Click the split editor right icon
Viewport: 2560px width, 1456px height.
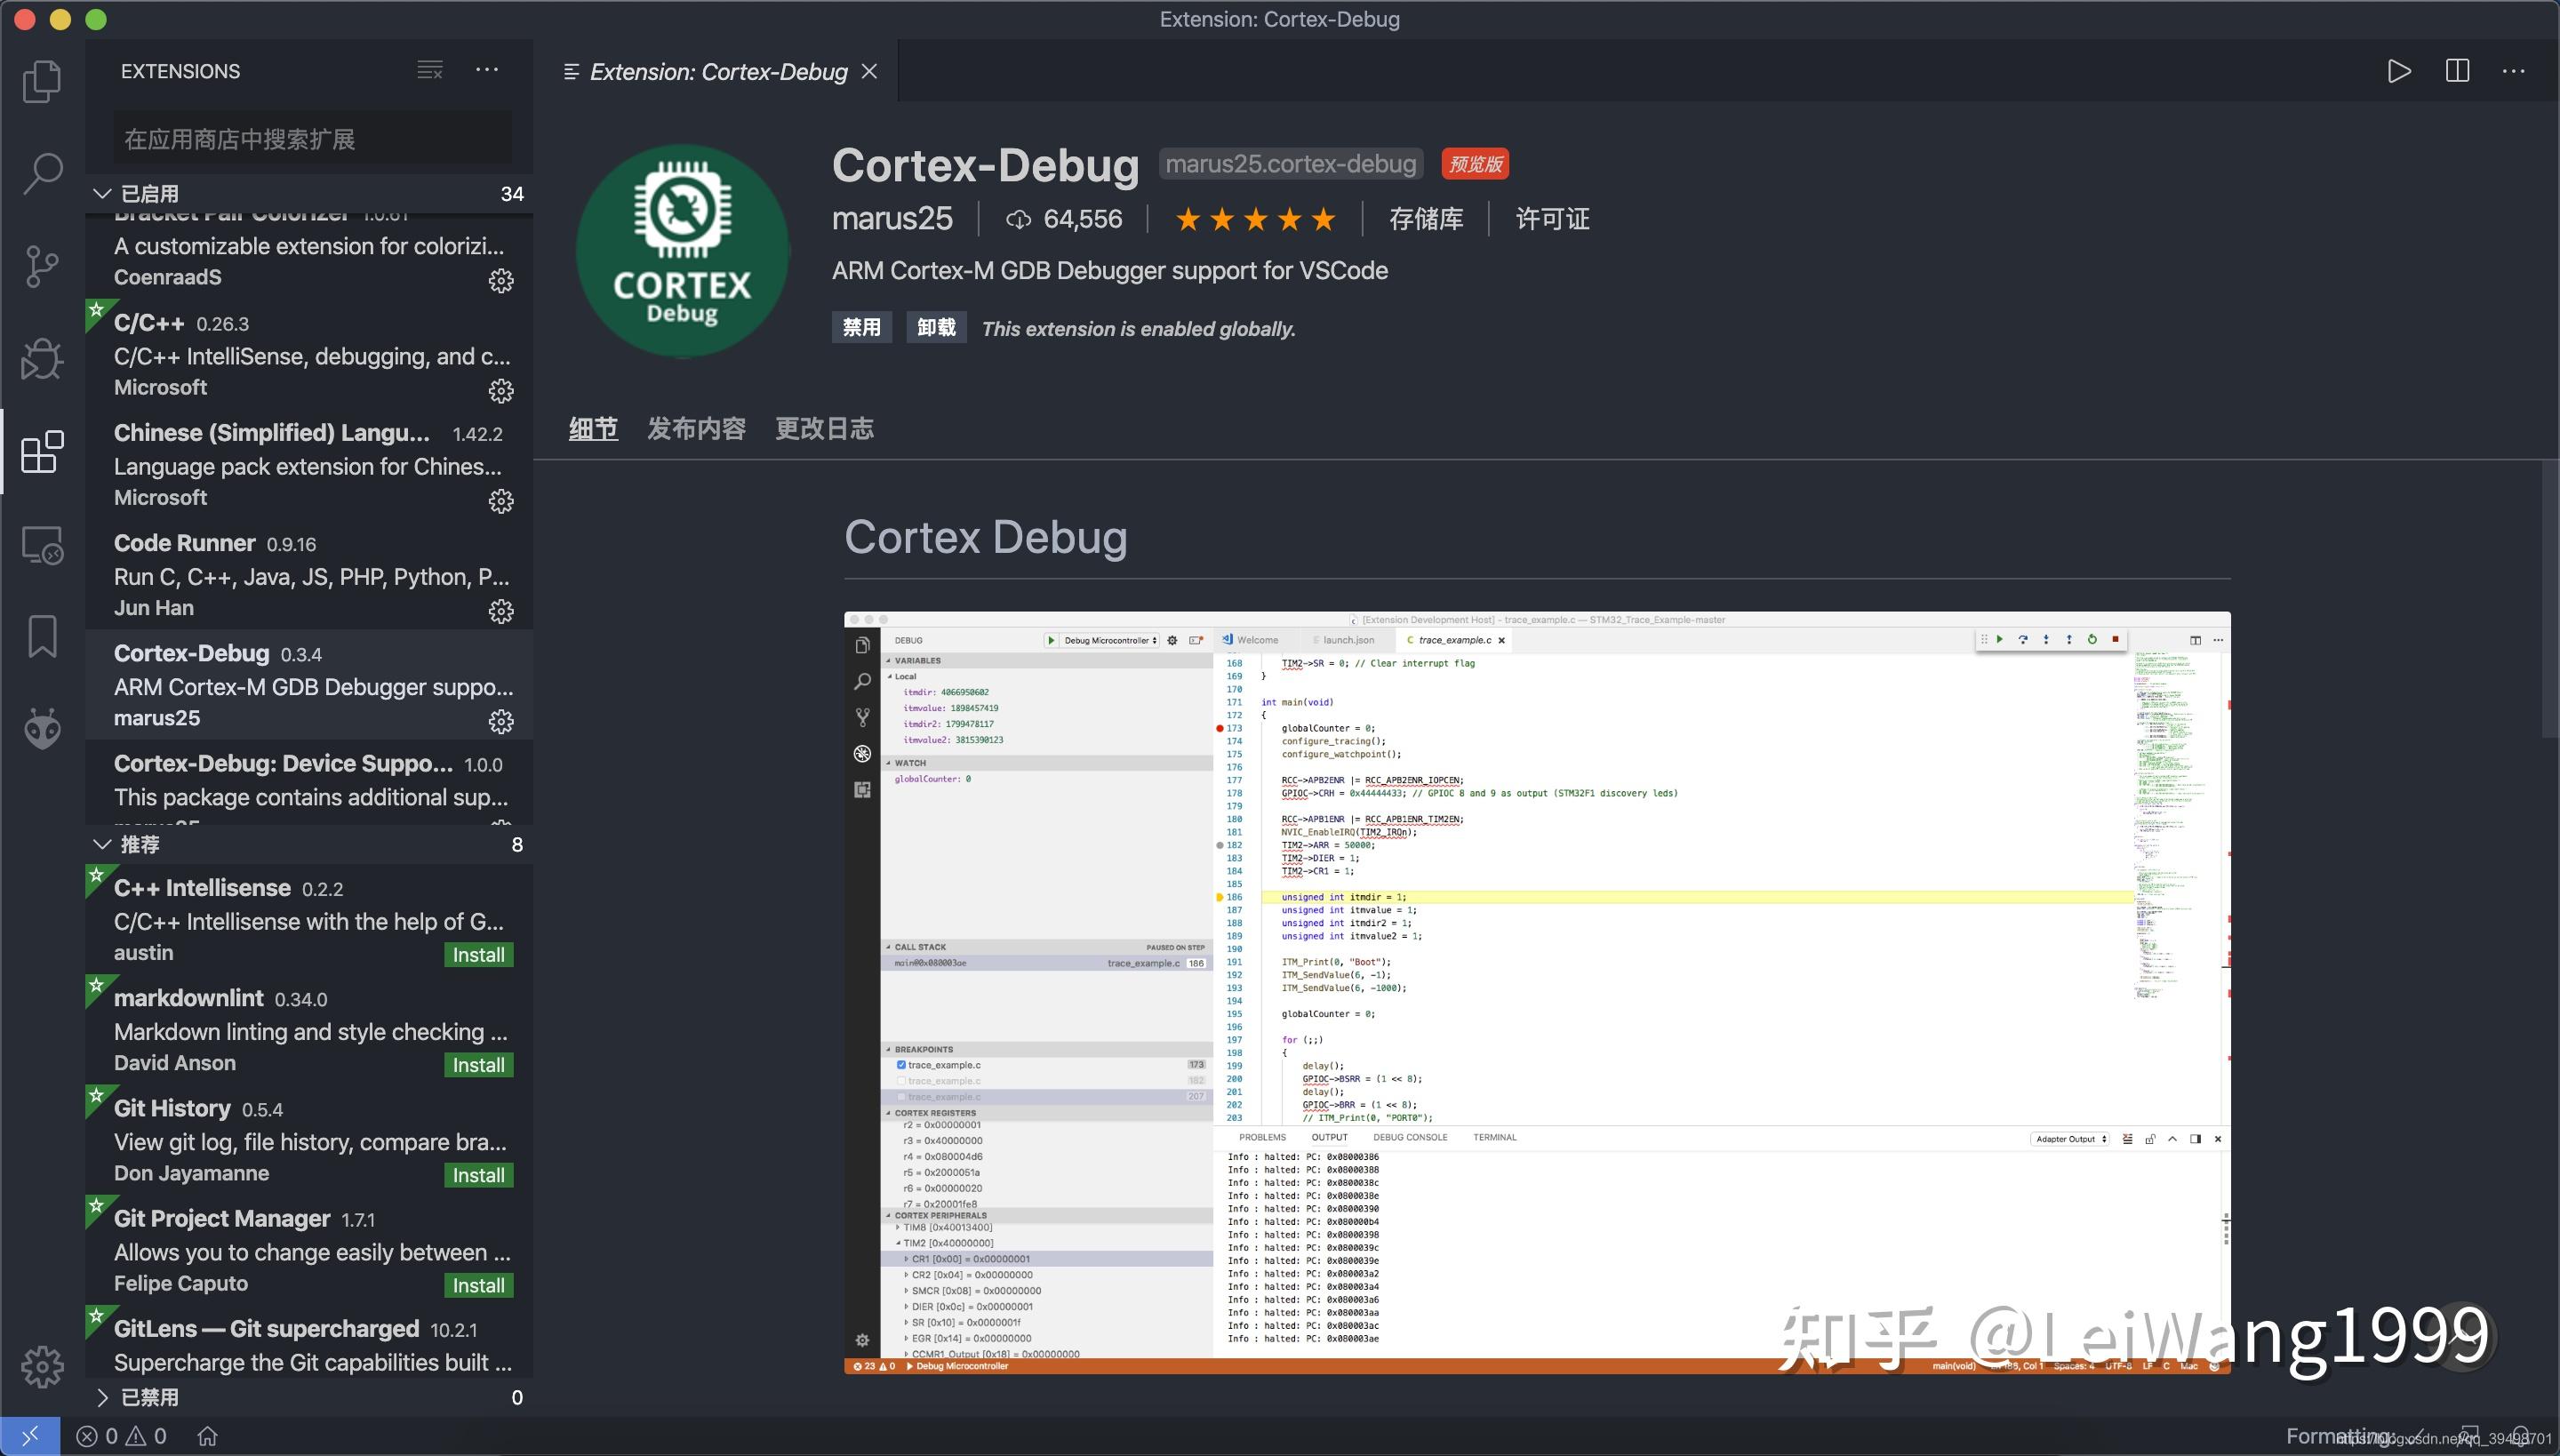pos(2457,71)
